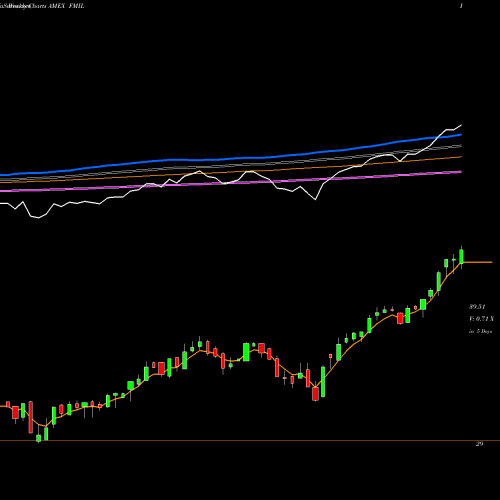Click the 'in 5 Days' label
500x500 pixels.
480,331
